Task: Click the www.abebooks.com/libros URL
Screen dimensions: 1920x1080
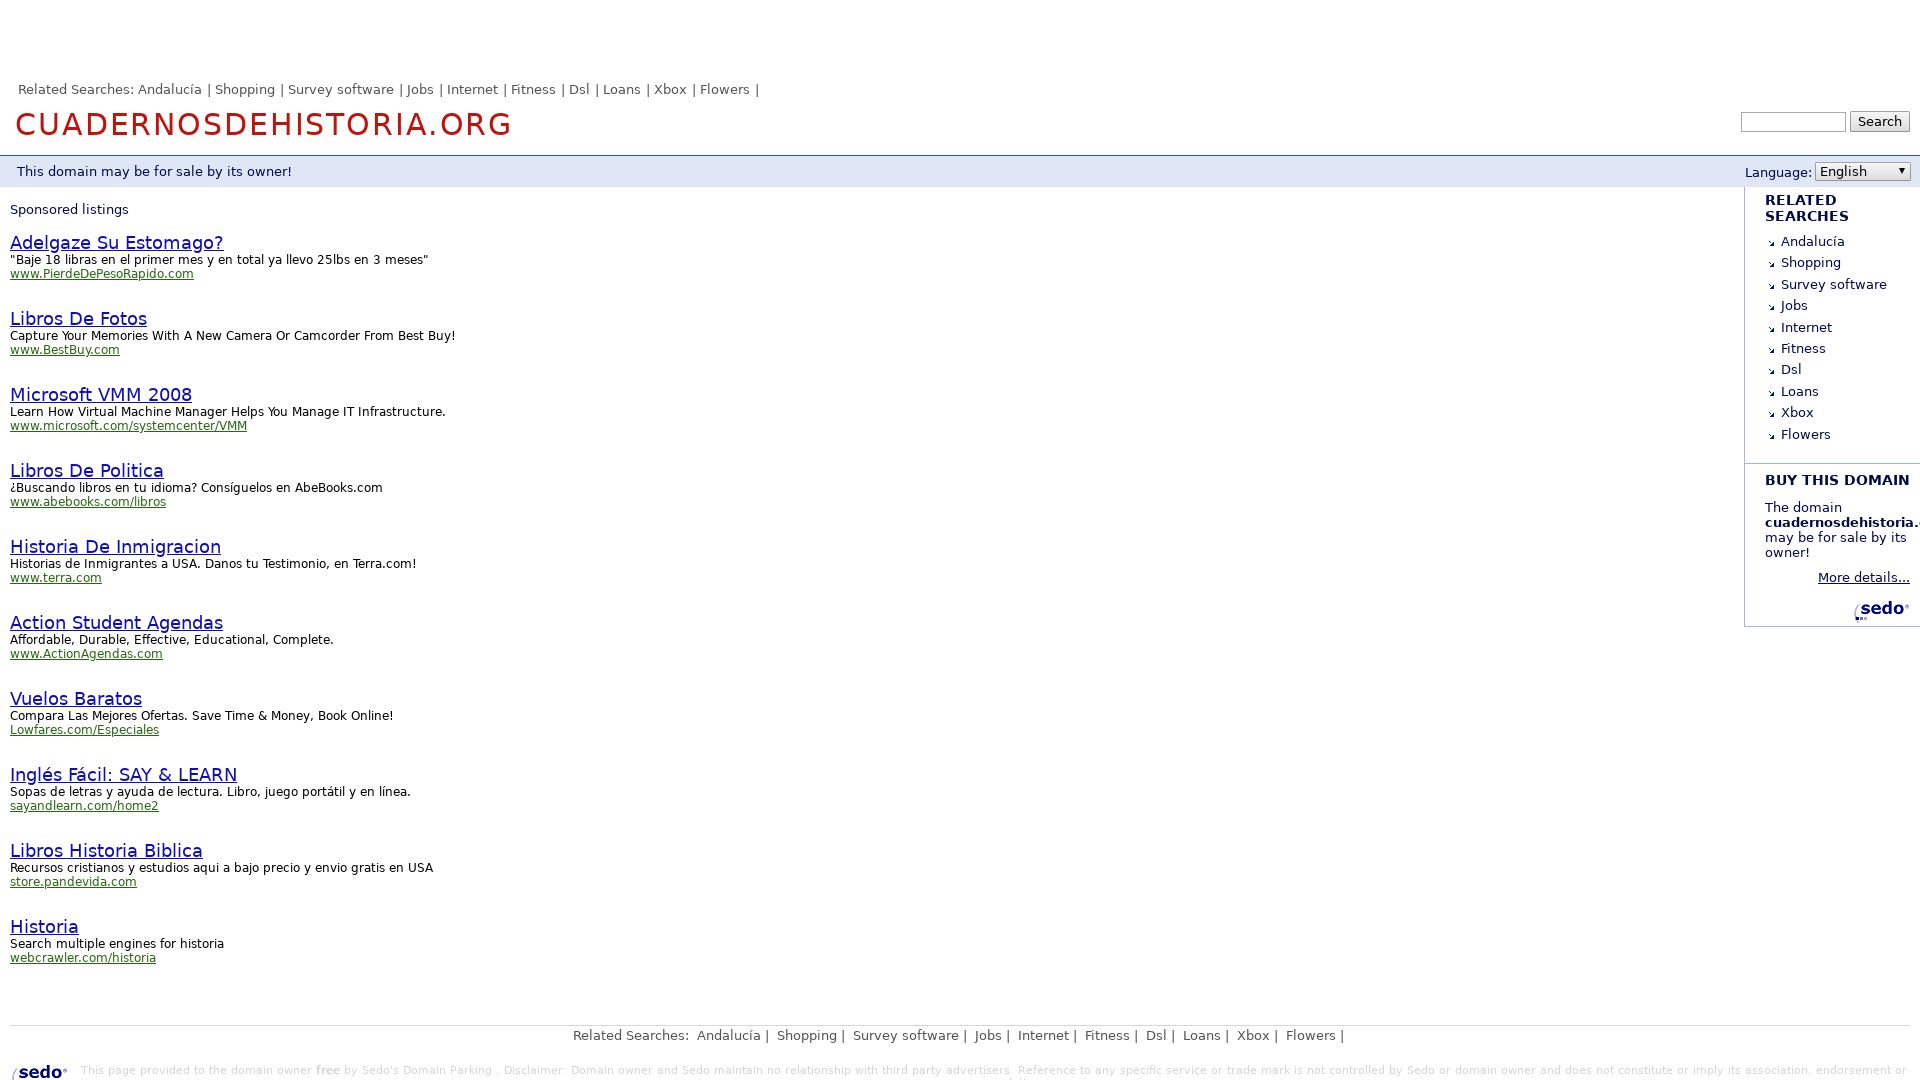Action: click(x=88, y=502)
